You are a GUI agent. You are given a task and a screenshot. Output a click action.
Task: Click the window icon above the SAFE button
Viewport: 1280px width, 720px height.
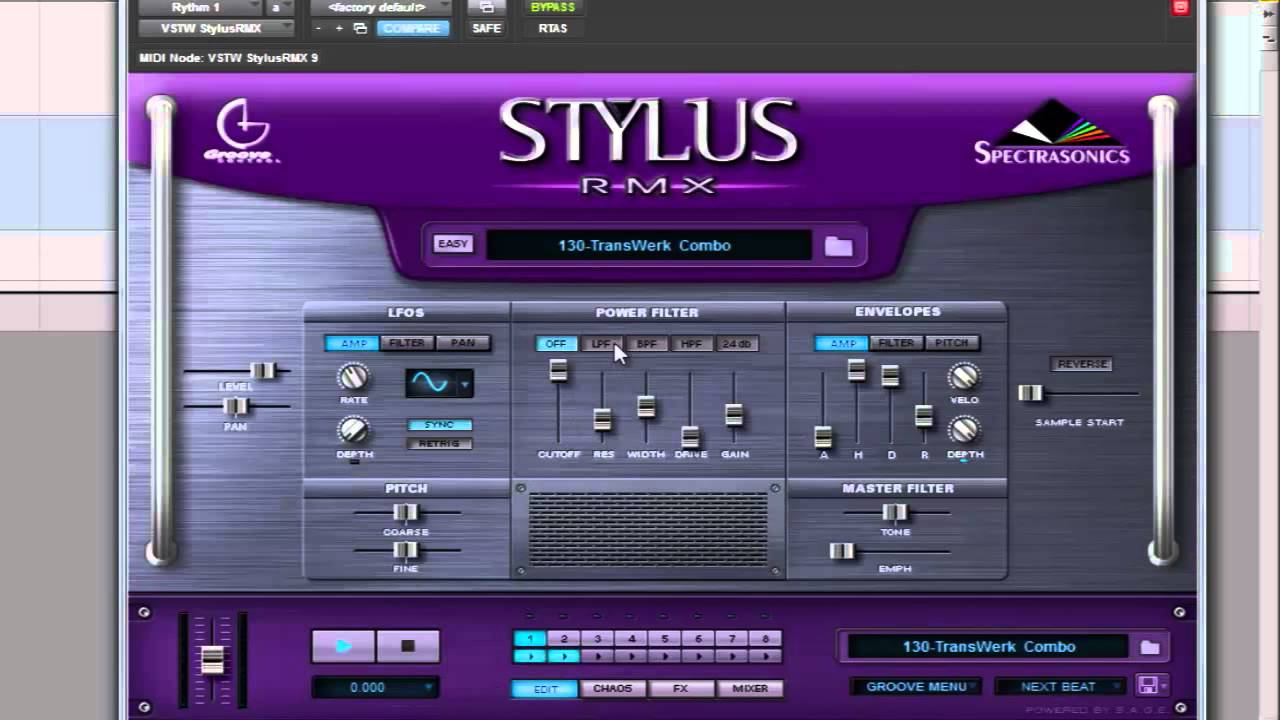coord(487,7)
